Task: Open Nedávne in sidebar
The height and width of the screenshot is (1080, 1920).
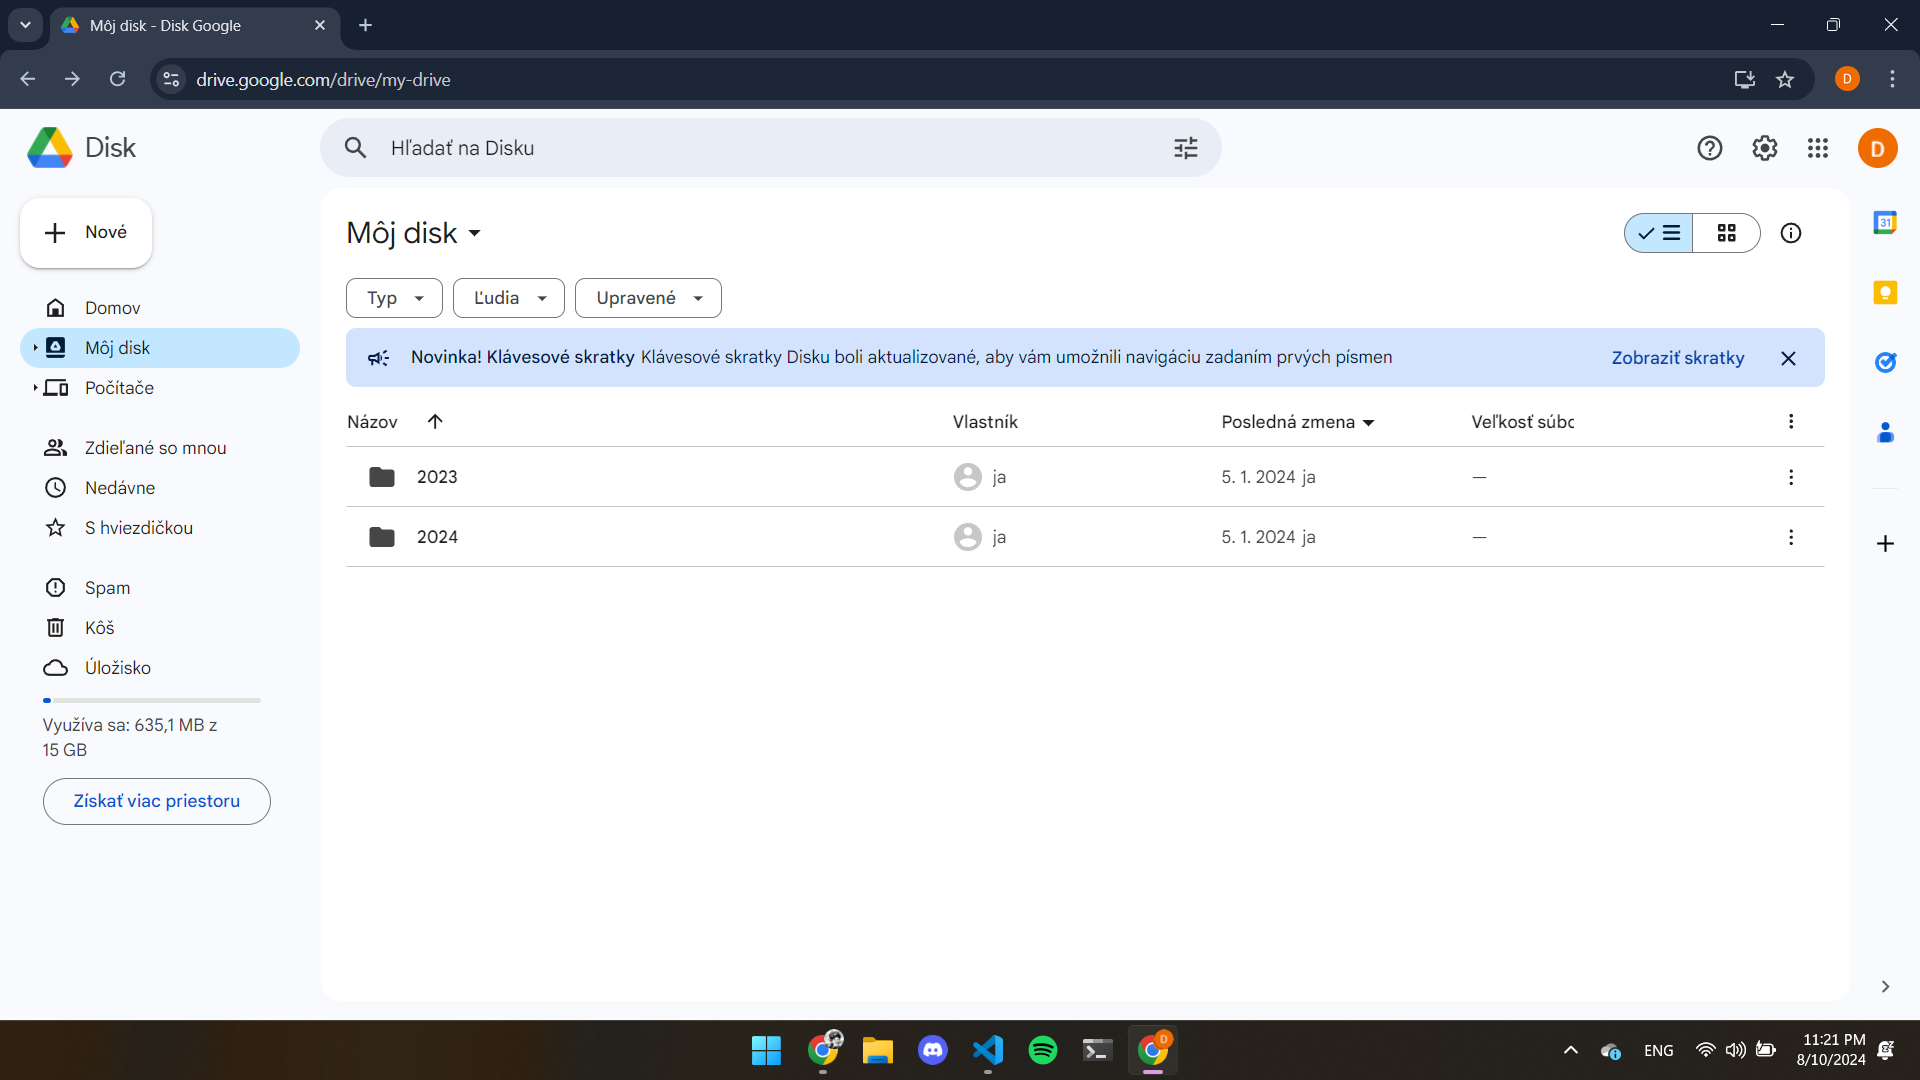Action: (x=160, y=488)
